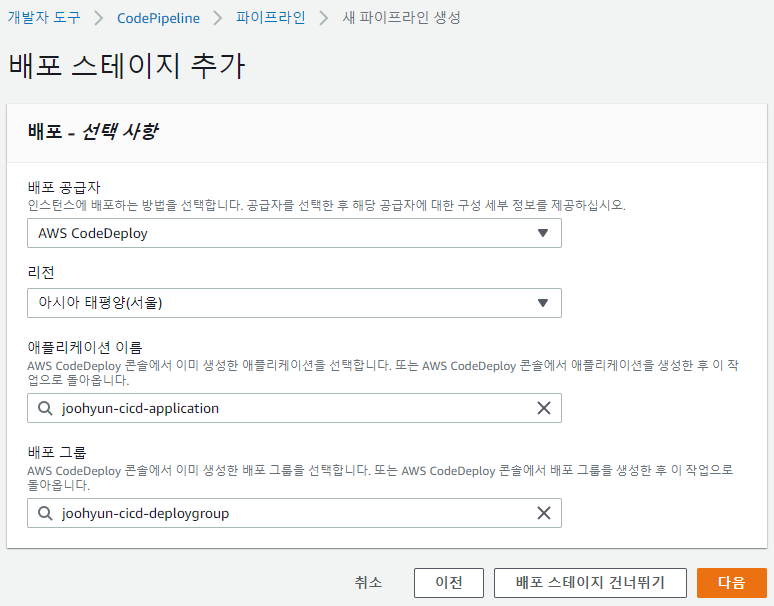Clear the joohyun-cicd-application field with X
Image resolution: width=774 pixels, height=606 pixels.
pyautogui.click(x=543, y=408)
